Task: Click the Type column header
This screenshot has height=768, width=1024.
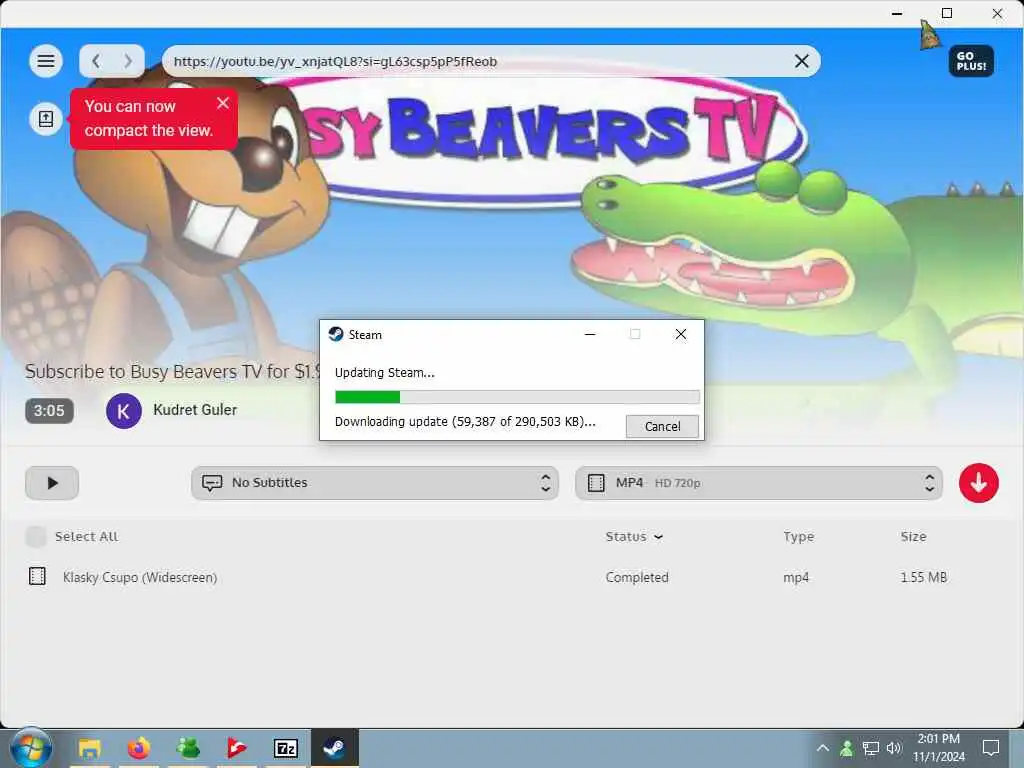Action: coord(799,537)
